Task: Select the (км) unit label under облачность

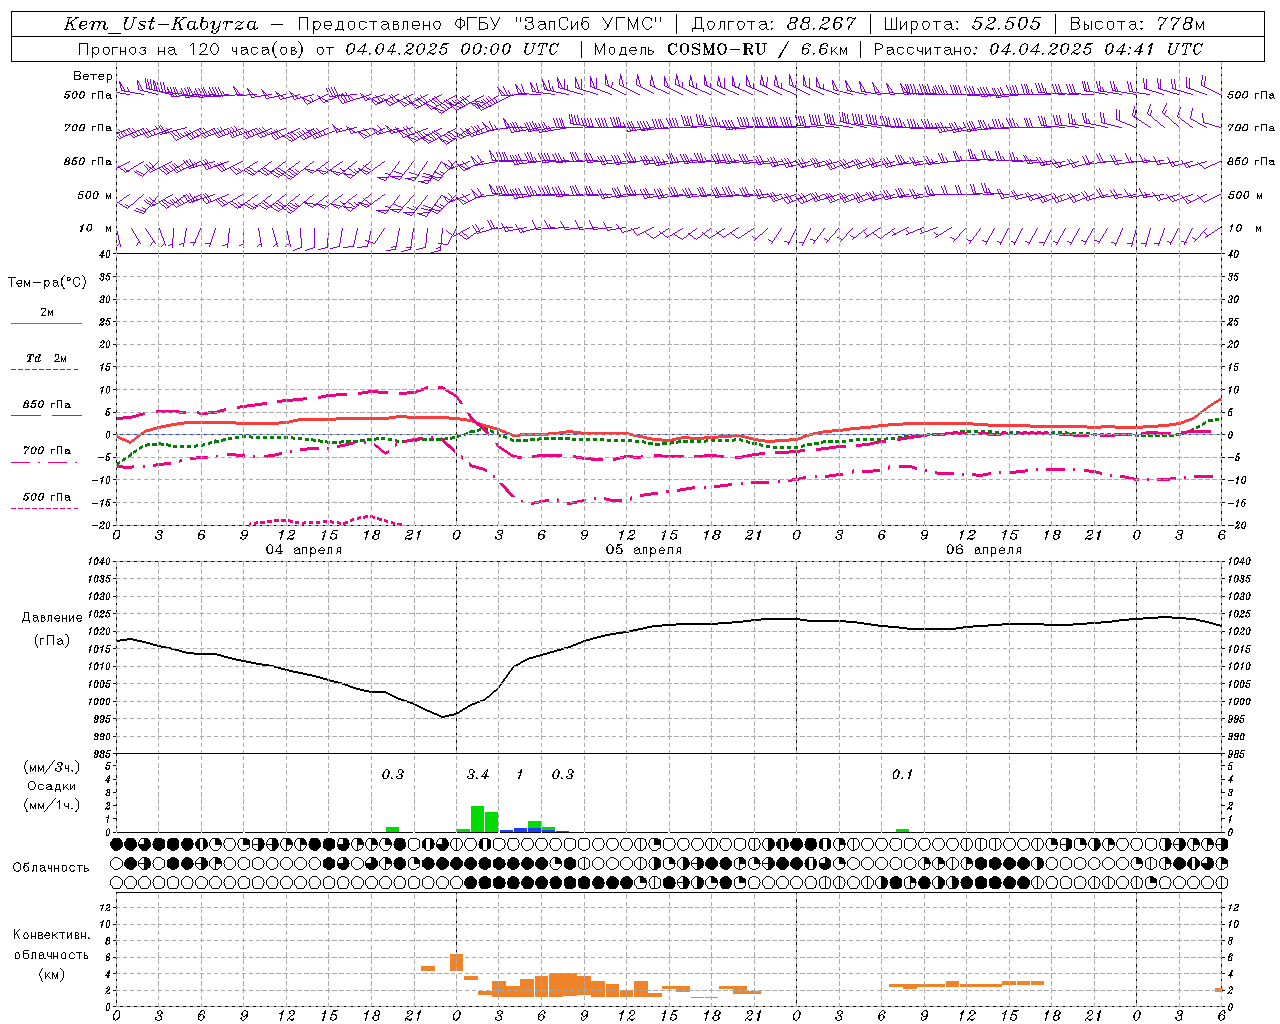Action: point(51,974)
